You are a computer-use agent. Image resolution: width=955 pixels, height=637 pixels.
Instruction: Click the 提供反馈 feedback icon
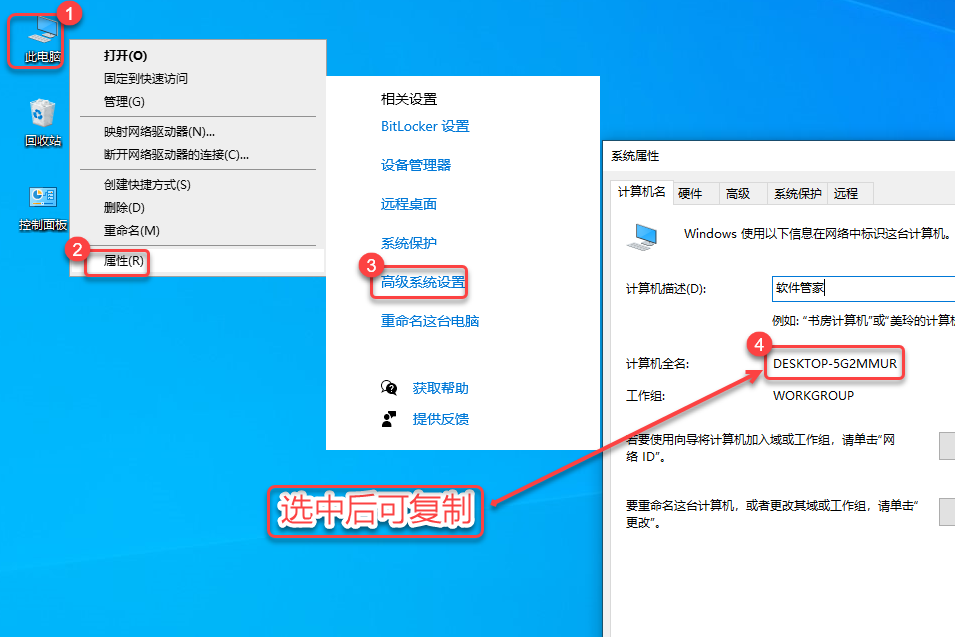click(389, 419)
